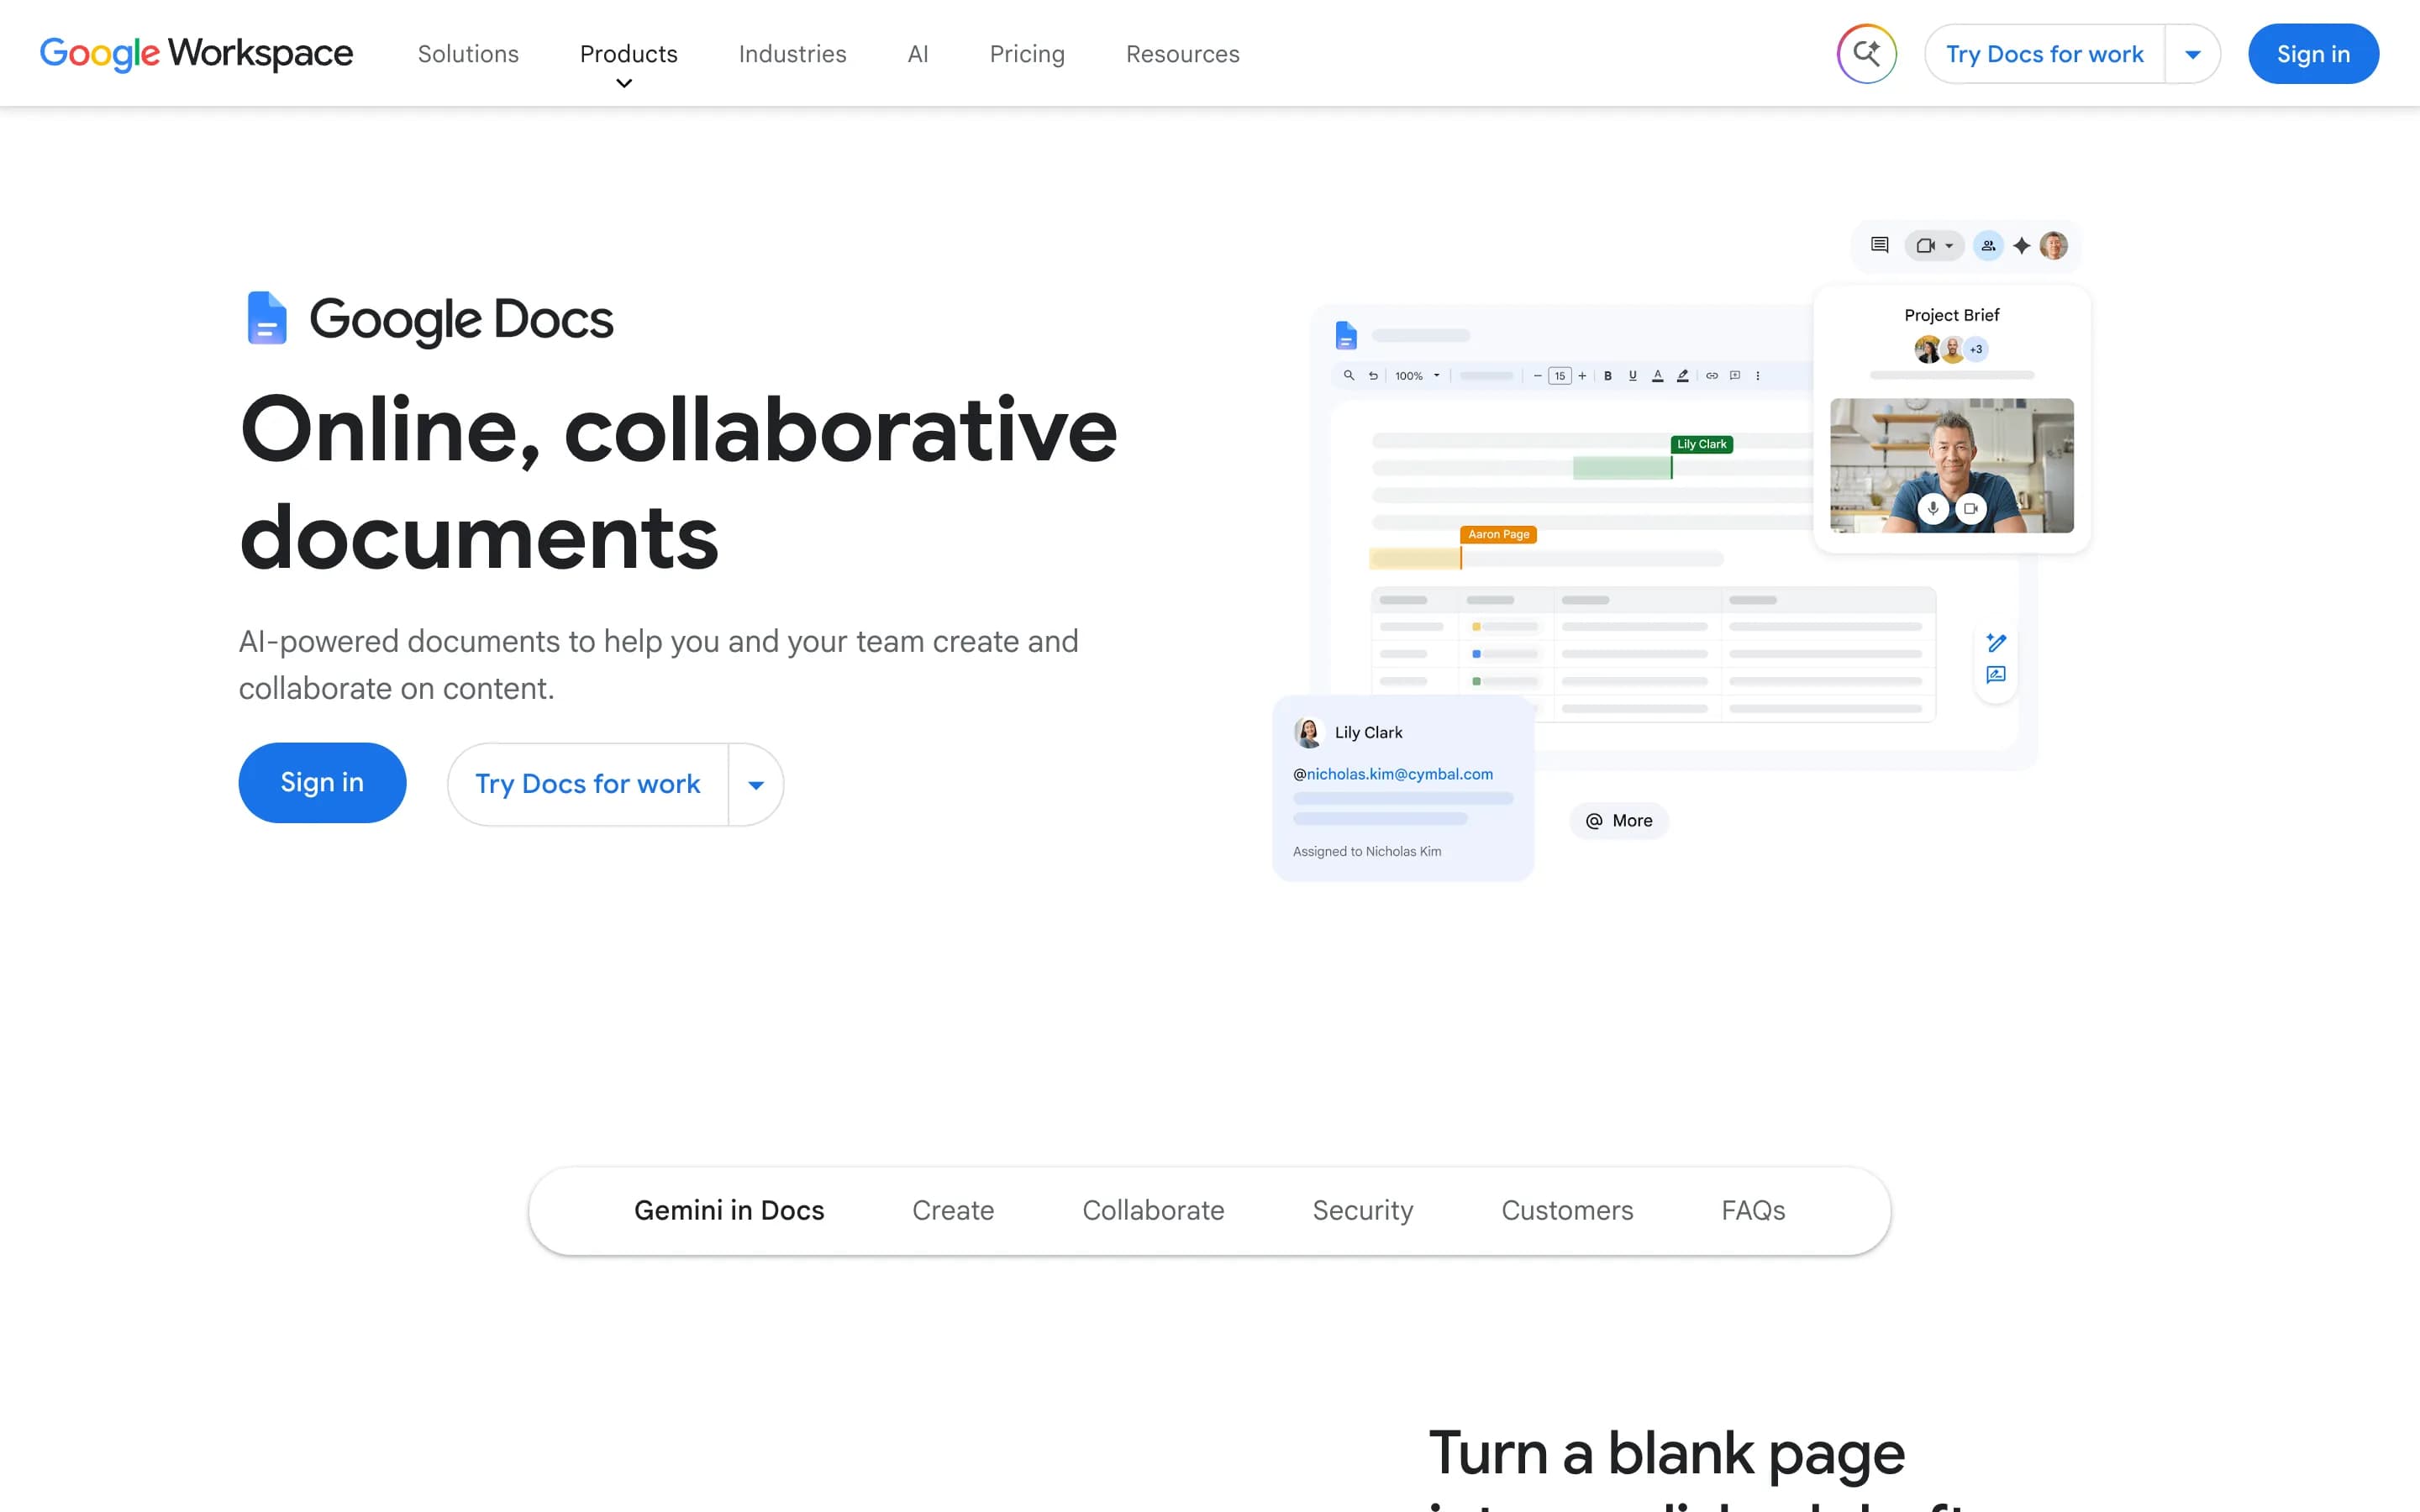Click the camera button on video tile
This screenshot has height=1512, width=2420.
(1971, 508)
